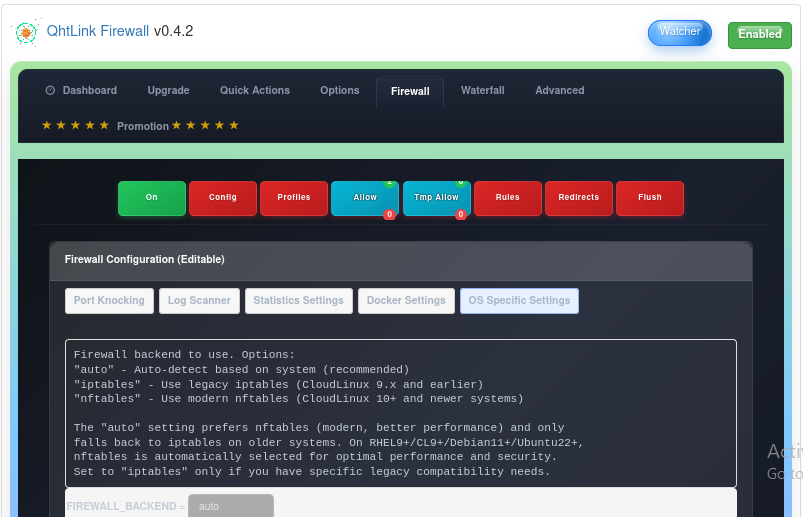
Task: Toggle the green On firewall button
Action: pyautogui.click(x=152, y=198)
